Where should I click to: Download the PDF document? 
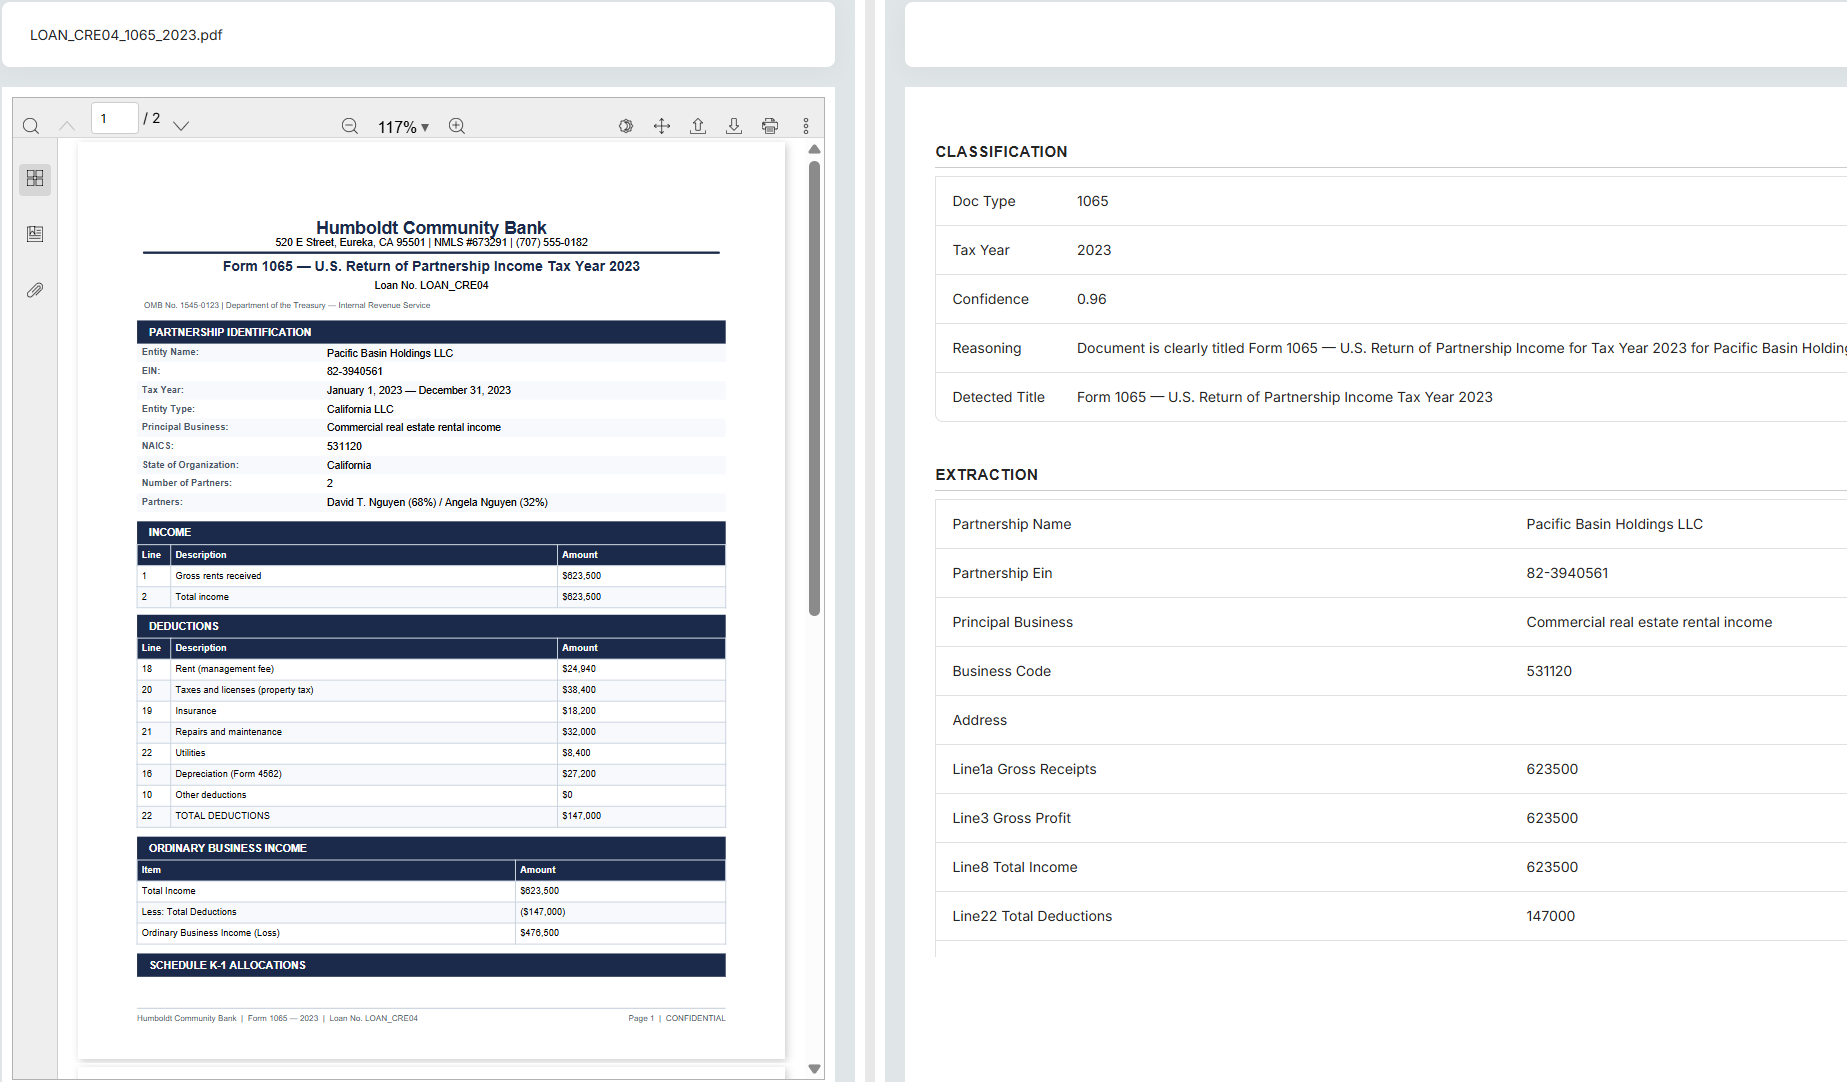(734, 126)
